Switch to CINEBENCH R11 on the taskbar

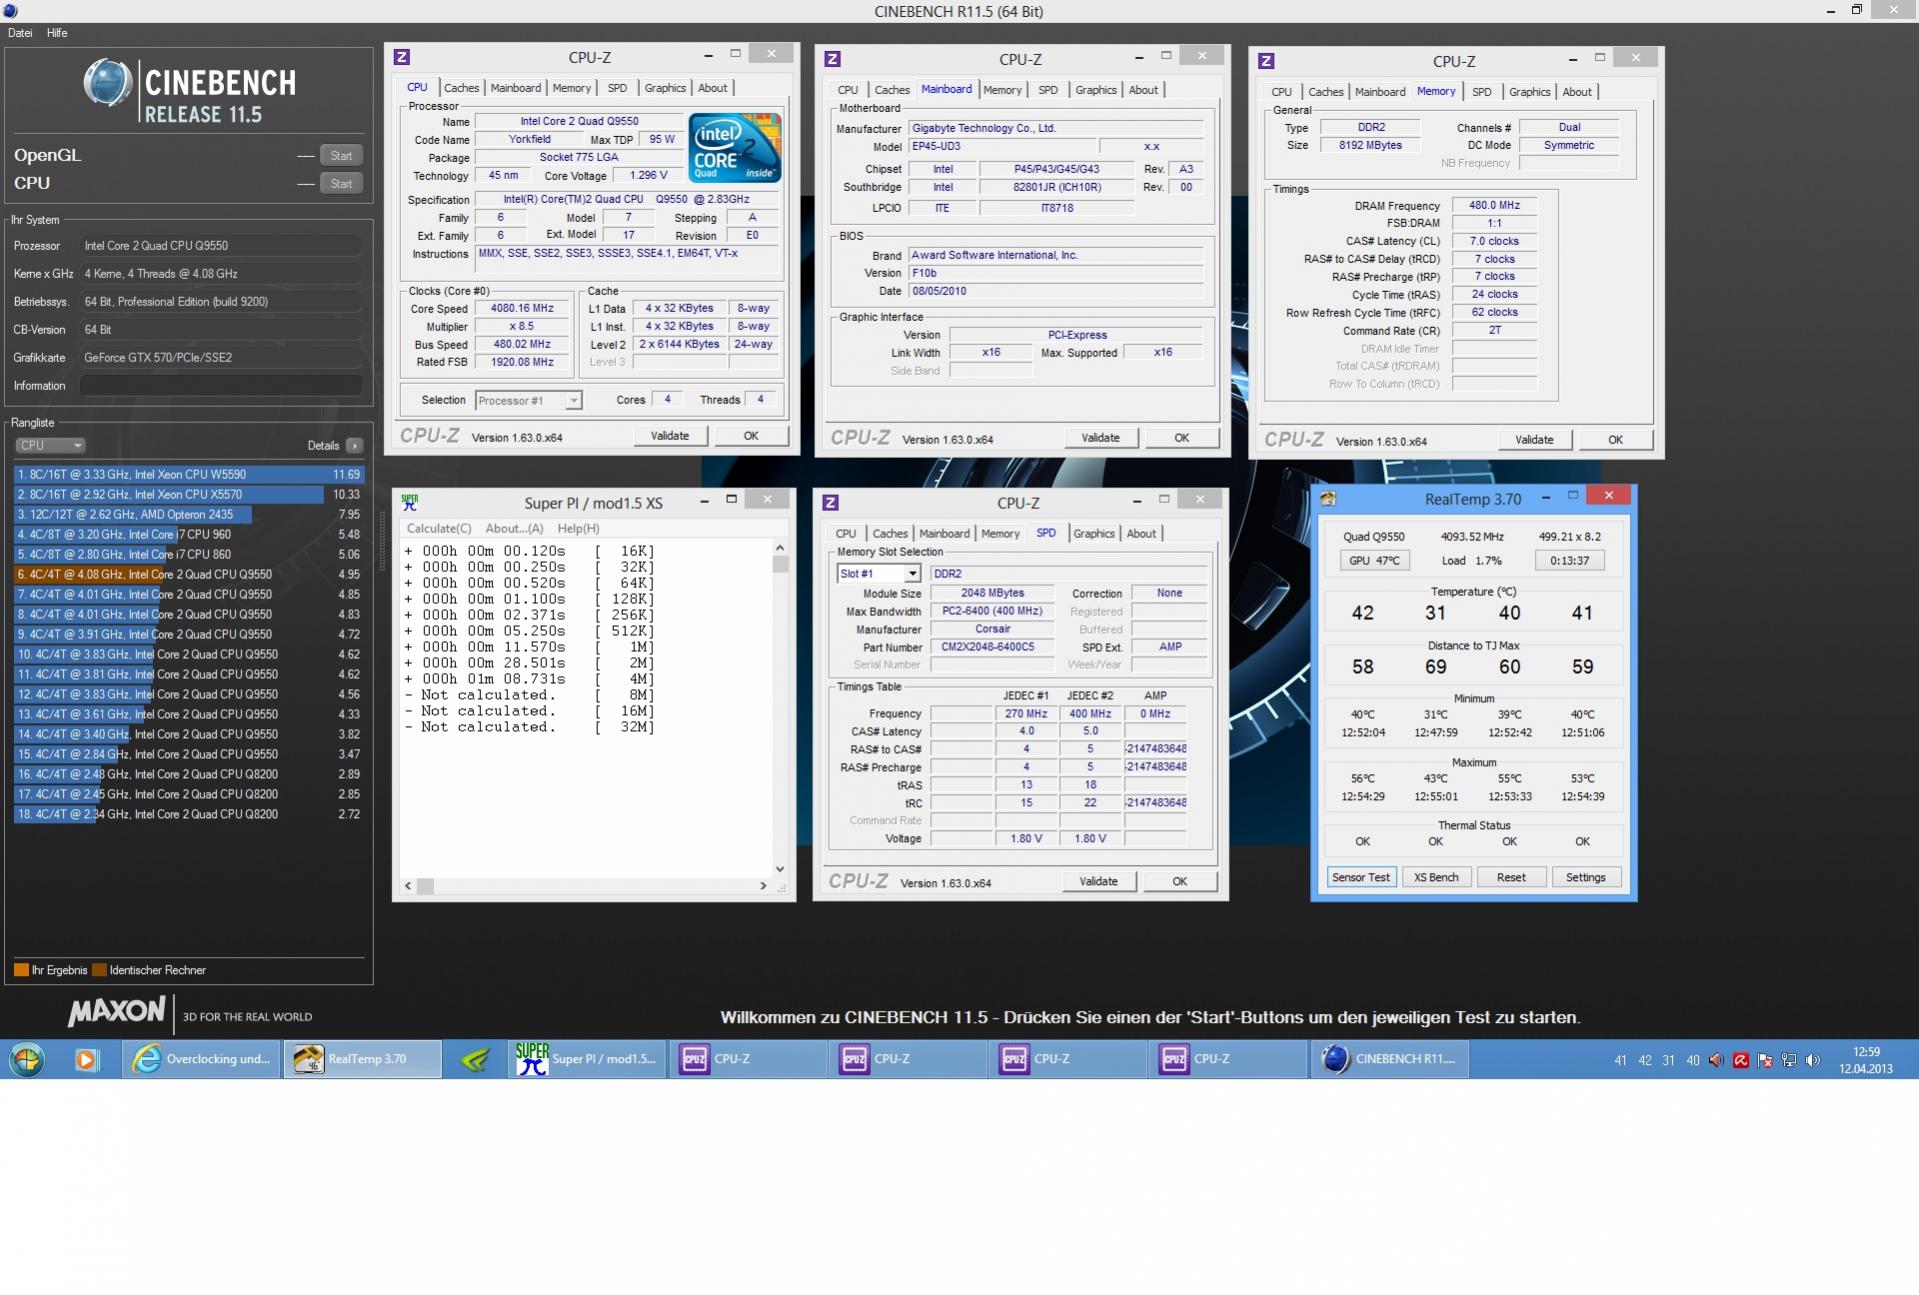(x=1390, y=1059)
